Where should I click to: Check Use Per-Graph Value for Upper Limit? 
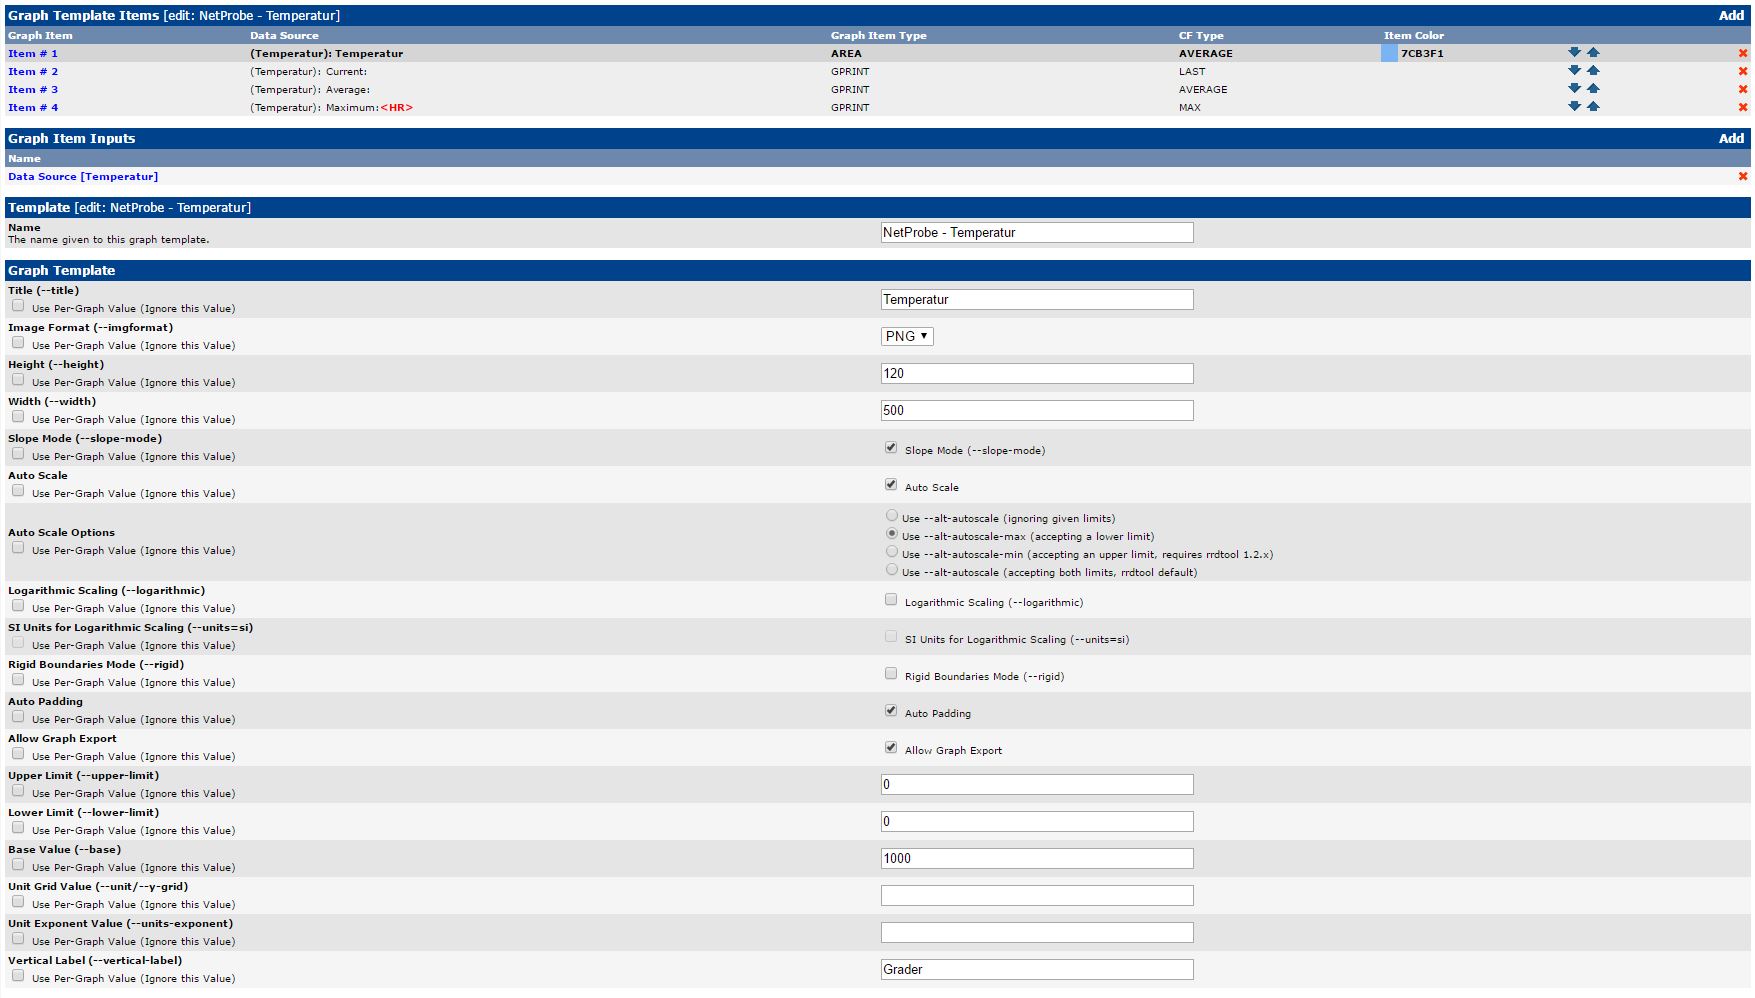tap(18, 791)
